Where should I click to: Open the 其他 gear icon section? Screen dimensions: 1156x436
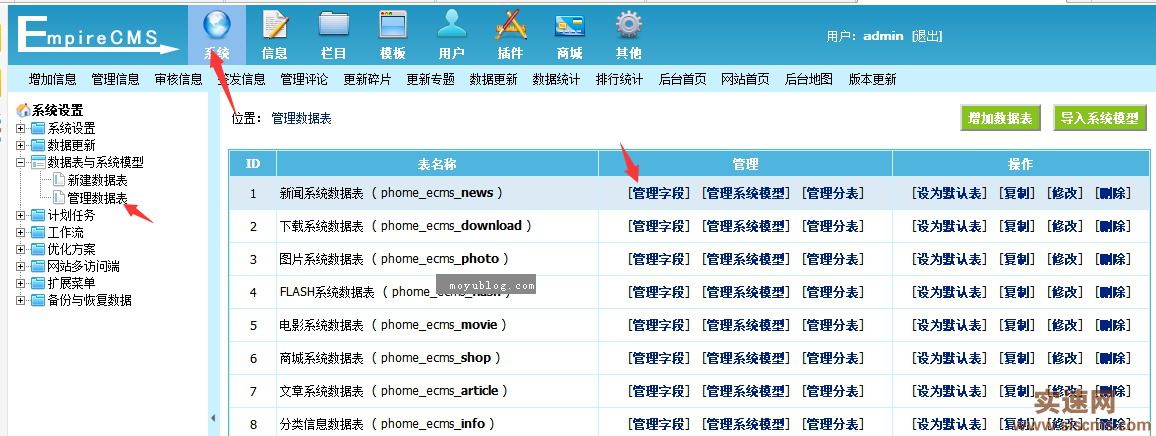[x=629, y=35]
